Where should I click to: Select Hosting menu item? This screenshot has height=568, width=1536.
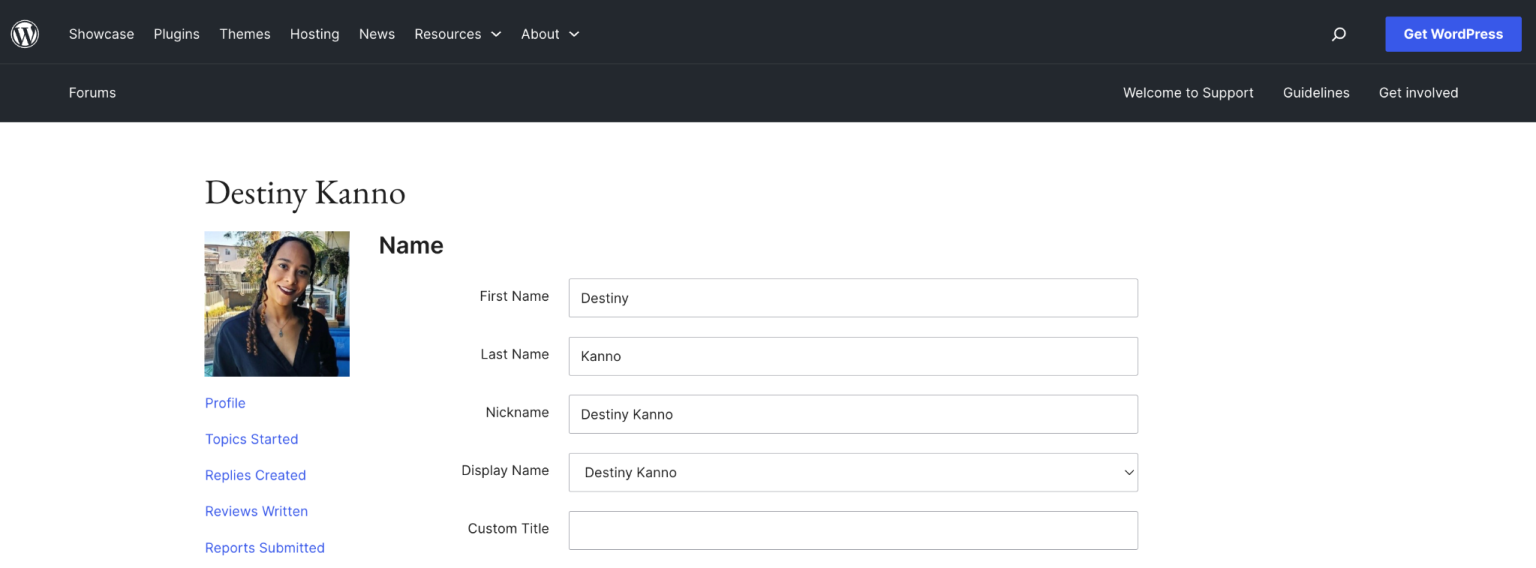(x=314, y=34)
